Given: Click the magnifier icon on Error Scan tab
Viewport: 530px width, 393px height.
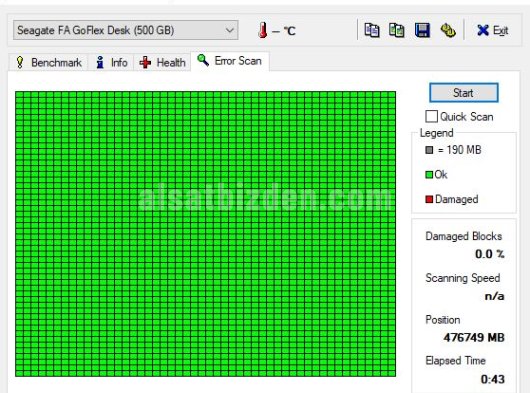Looking at the screenshot, I should click(203, 60).
